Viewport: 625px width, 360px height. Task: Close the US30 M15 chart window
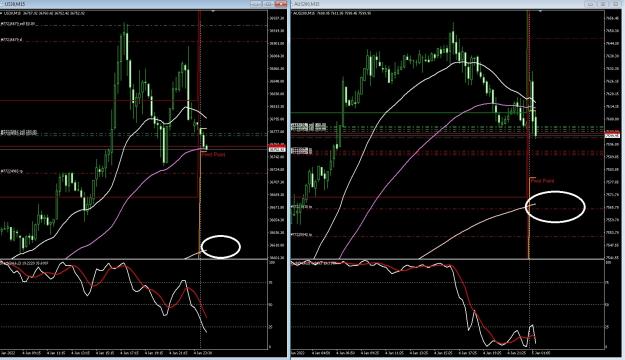pos(281,4)
